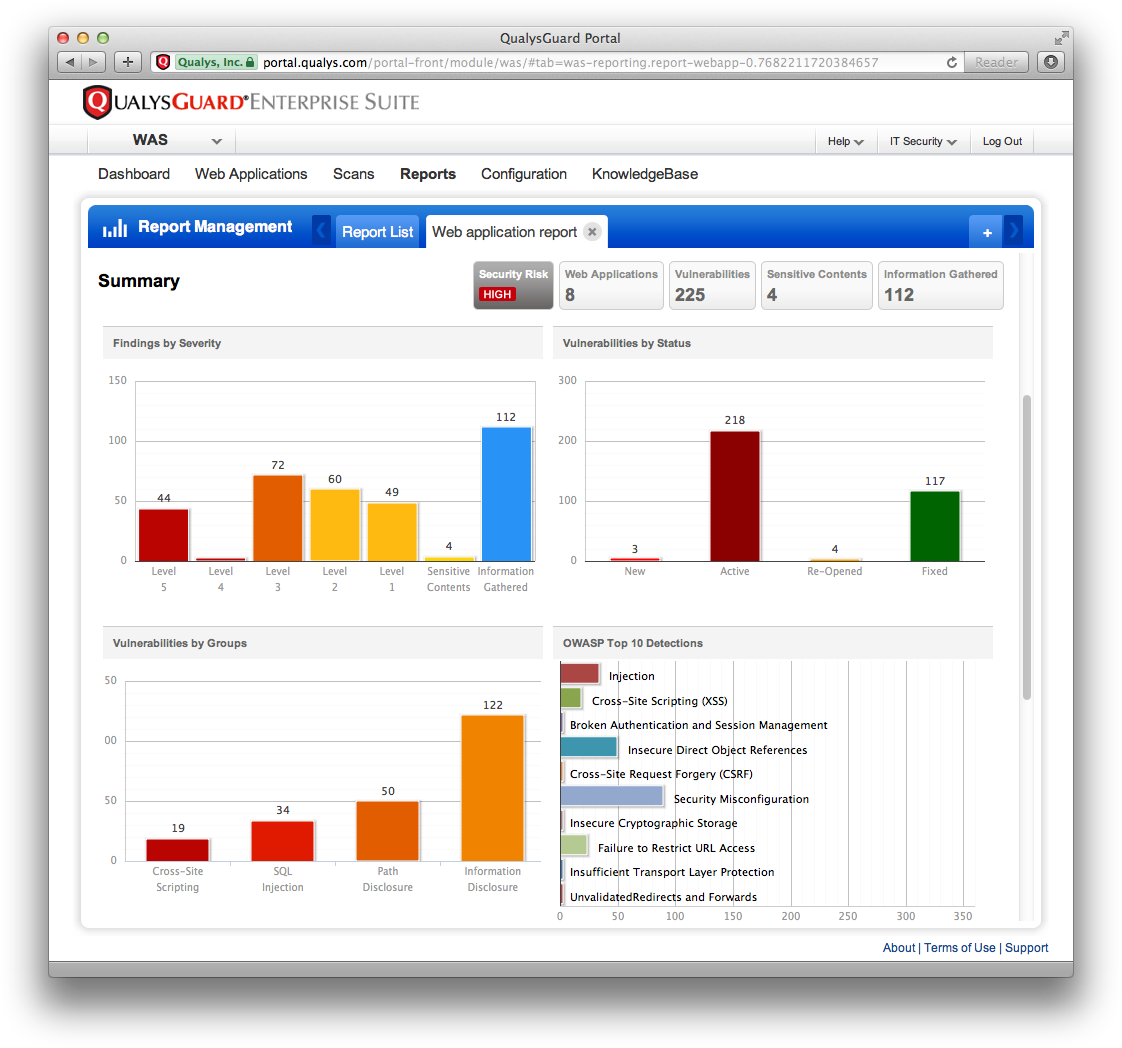The width and height of the screenshot is (1122, 1048).
Task: Click the blue Information Gathered bar showing 112
Action: 507,494
